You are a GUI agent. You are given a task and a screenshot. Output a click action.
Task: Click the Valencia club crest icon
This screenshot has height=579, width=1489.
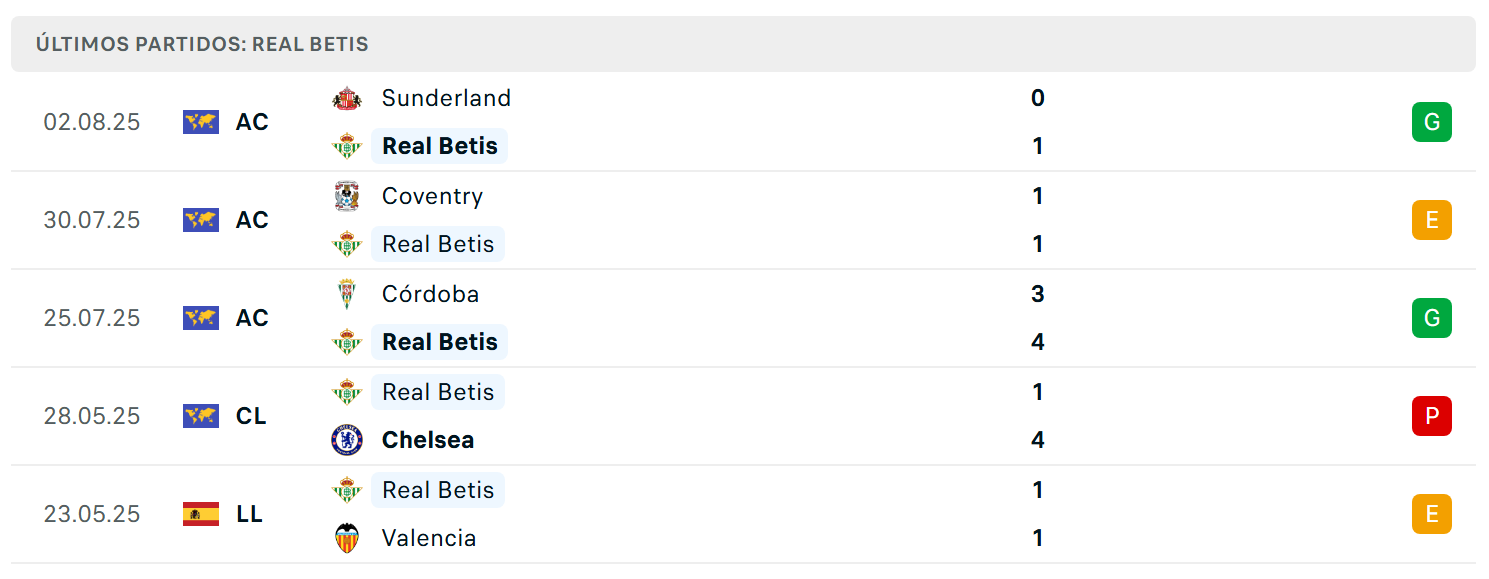347,538
